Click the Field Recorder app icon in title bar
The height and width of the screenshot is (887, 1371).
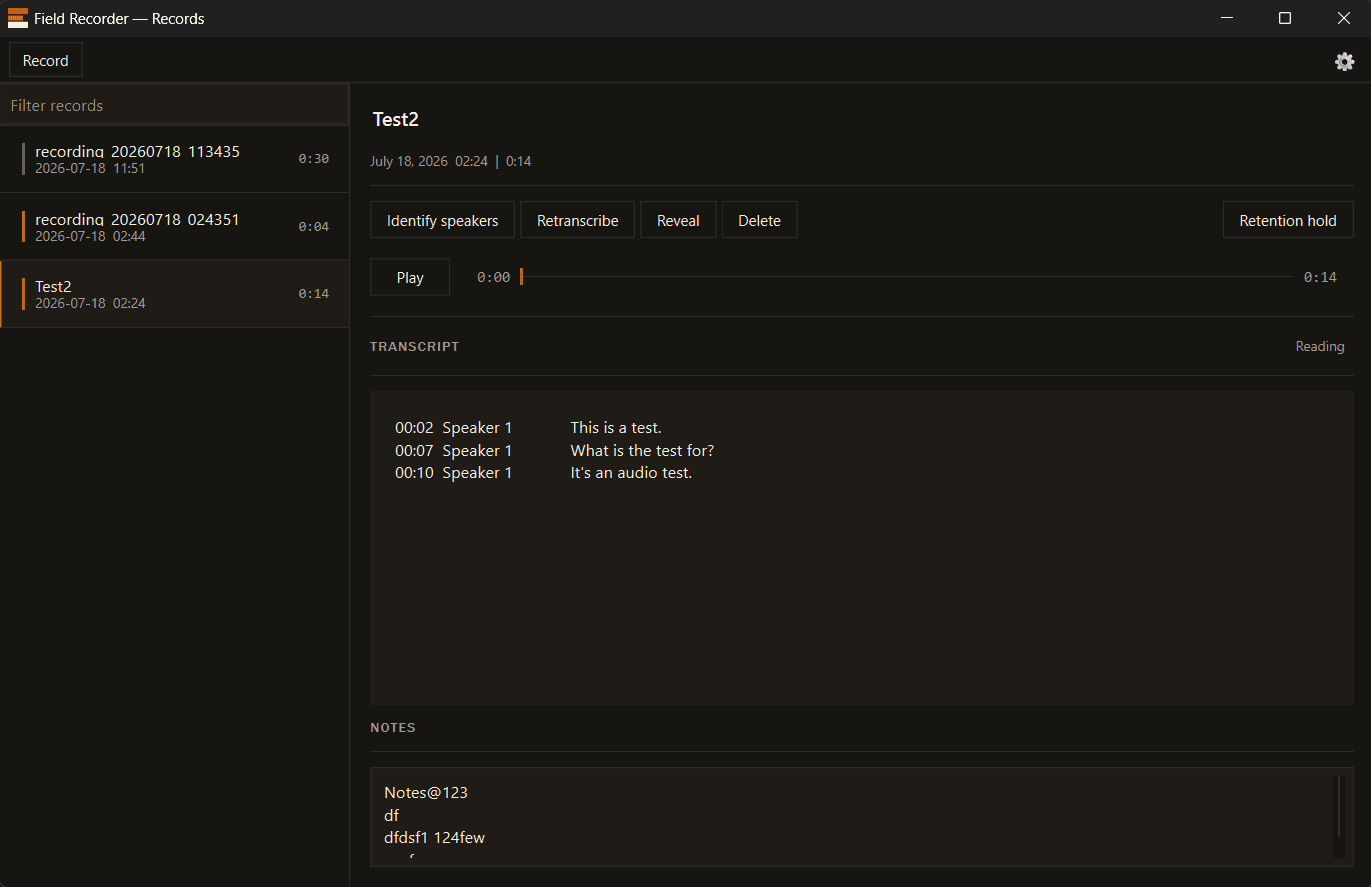(x=18, y=18)
